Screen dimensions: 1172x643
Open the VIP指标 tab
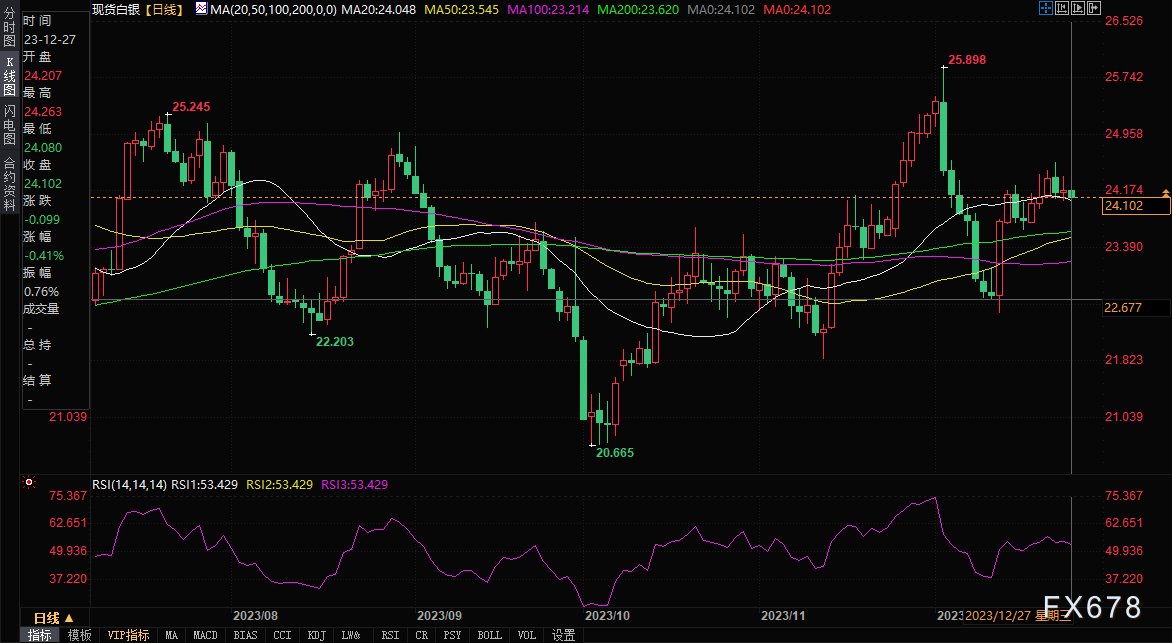127,635
